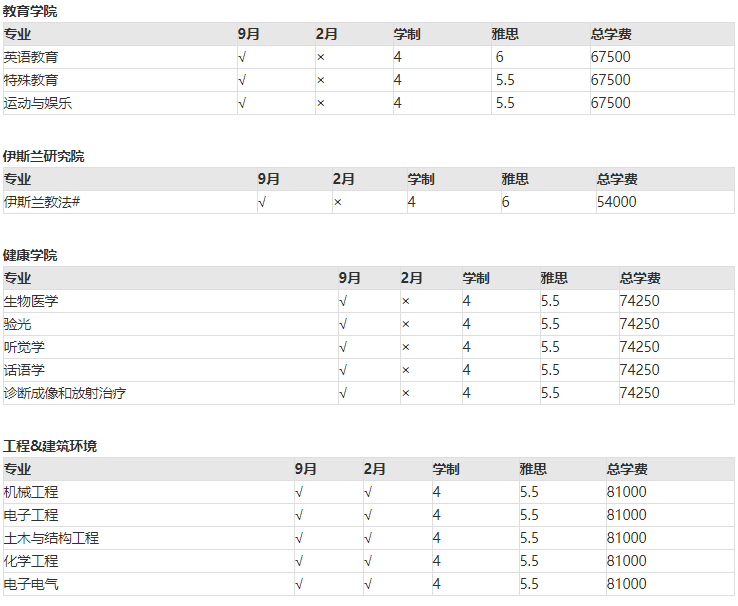Click the 教育学院 section heading

[x=30, y=11]
